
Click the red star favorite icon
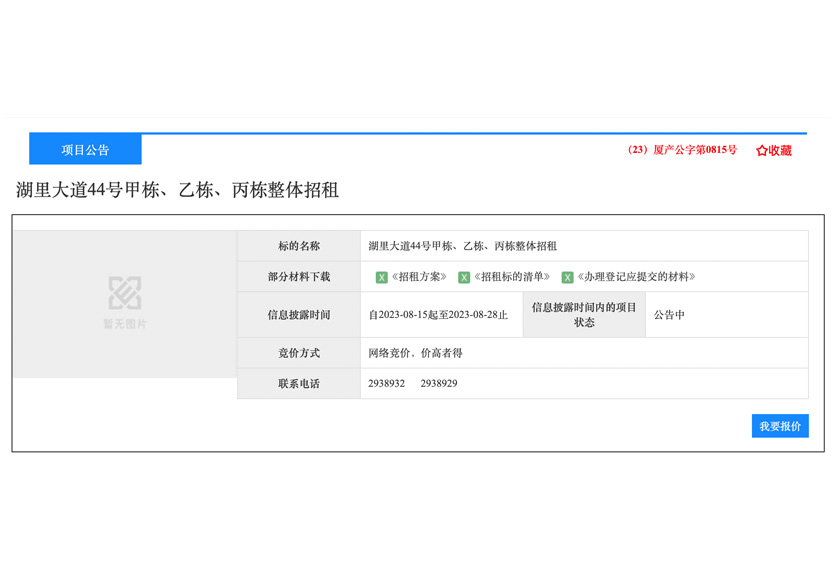pyautogui.click(x=761, y=151)
